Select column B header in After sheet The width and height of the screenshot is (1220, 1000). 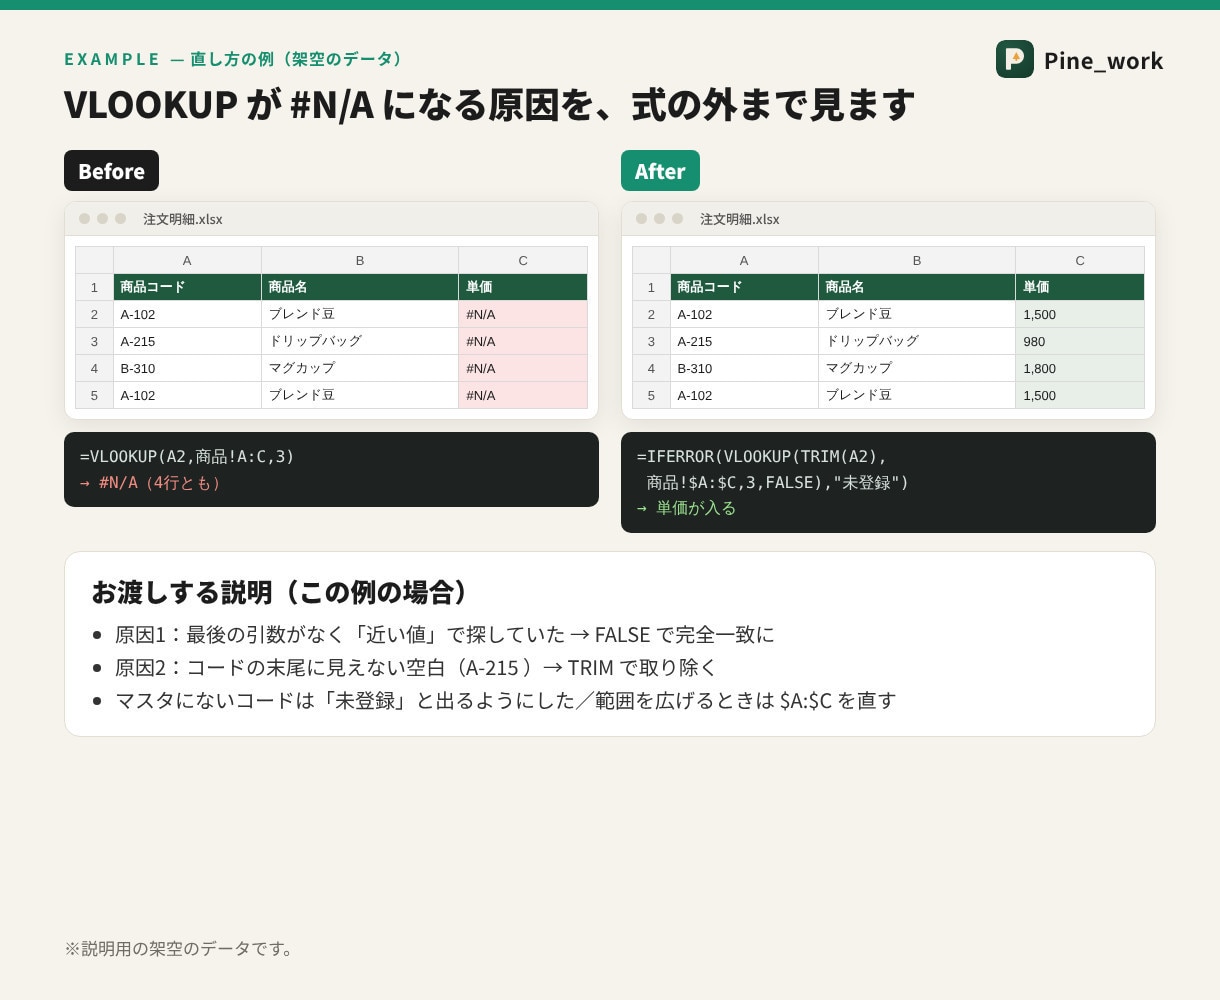[x=917, y=260]
